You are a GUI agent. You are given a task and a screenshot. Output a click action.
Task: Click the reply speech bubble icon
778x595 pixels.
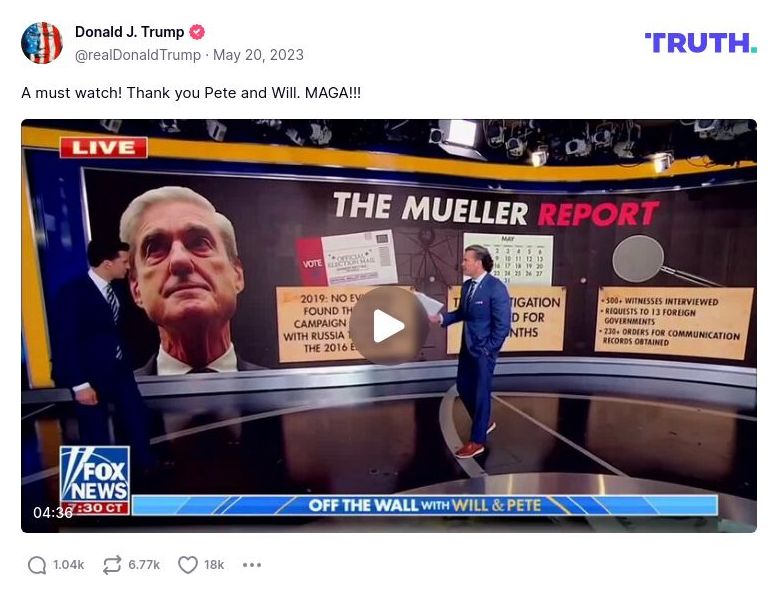[x=37, y=565]
